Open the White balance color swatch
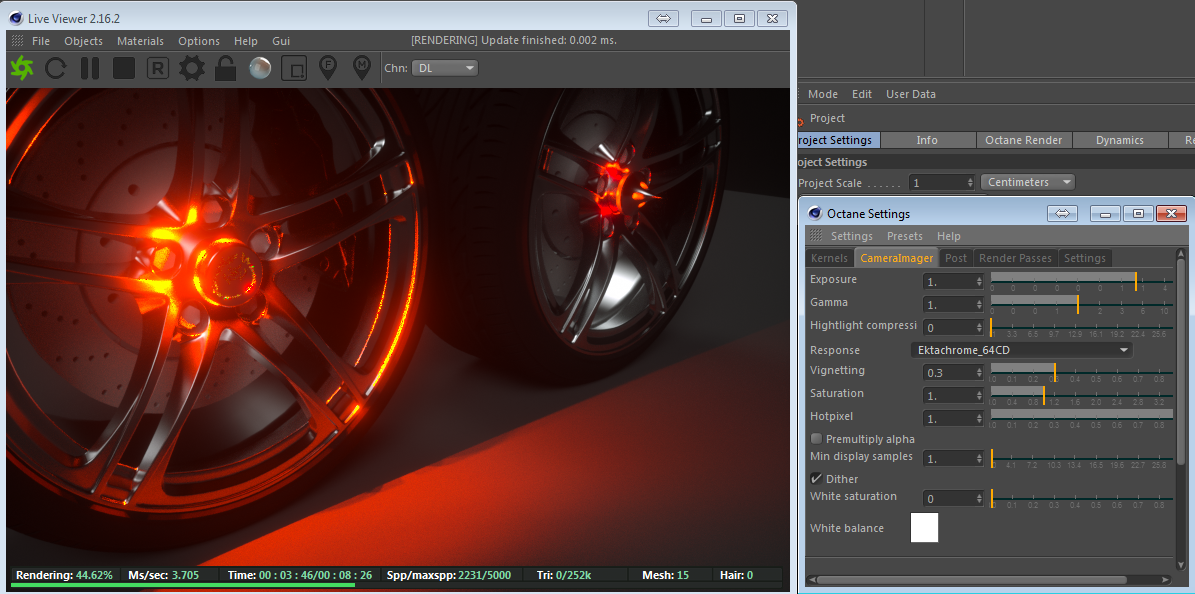Screen dimensions: 1195x594 pyautogui.click(x=924, y=528)
